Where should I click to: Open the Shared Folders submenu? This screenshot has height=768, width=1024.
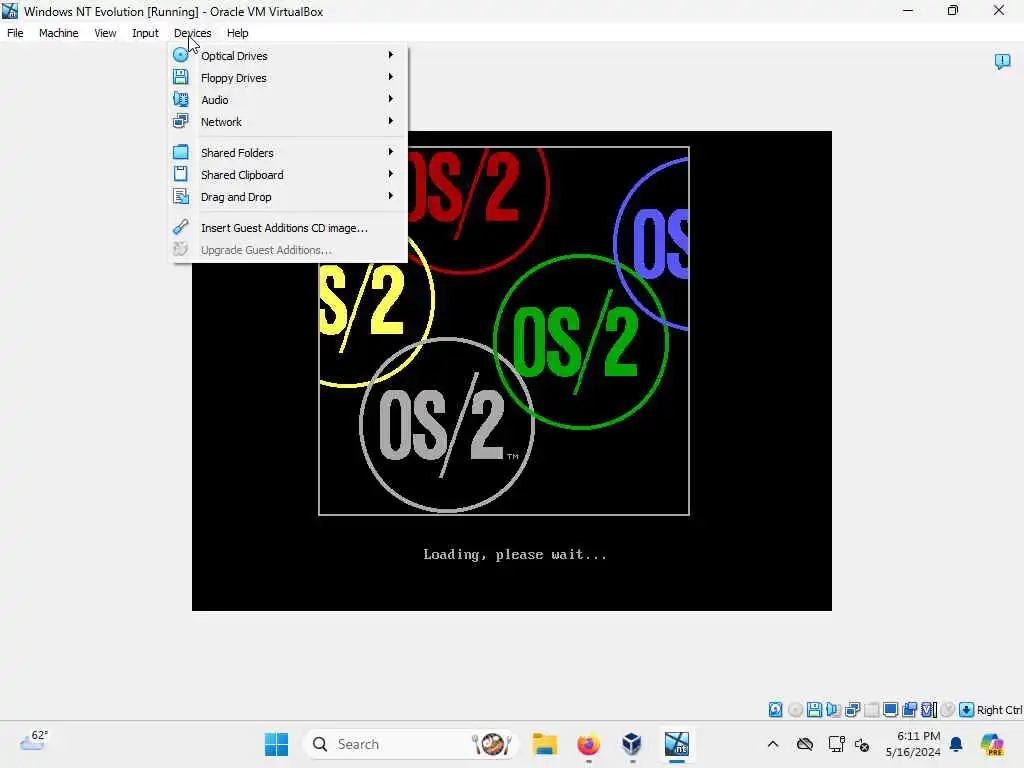288,152
